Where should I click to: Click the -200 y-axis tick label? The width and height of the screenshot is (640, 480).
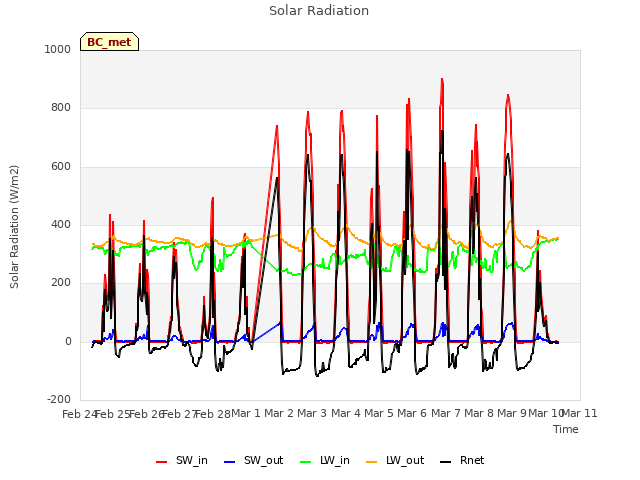pyautogui.click(x=59, y=399)
